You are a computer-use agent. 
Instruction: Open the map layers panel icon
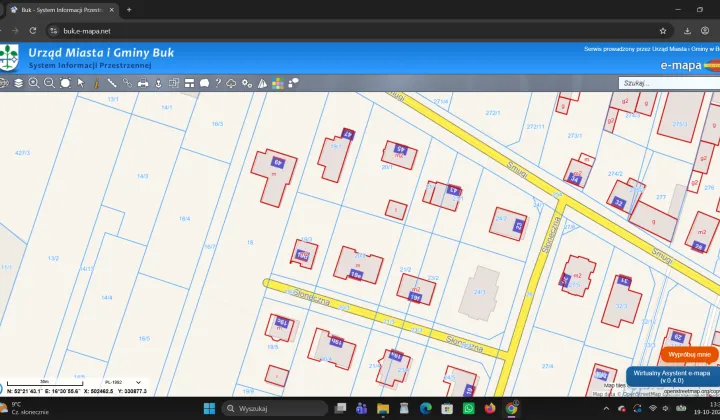(18, 83)
